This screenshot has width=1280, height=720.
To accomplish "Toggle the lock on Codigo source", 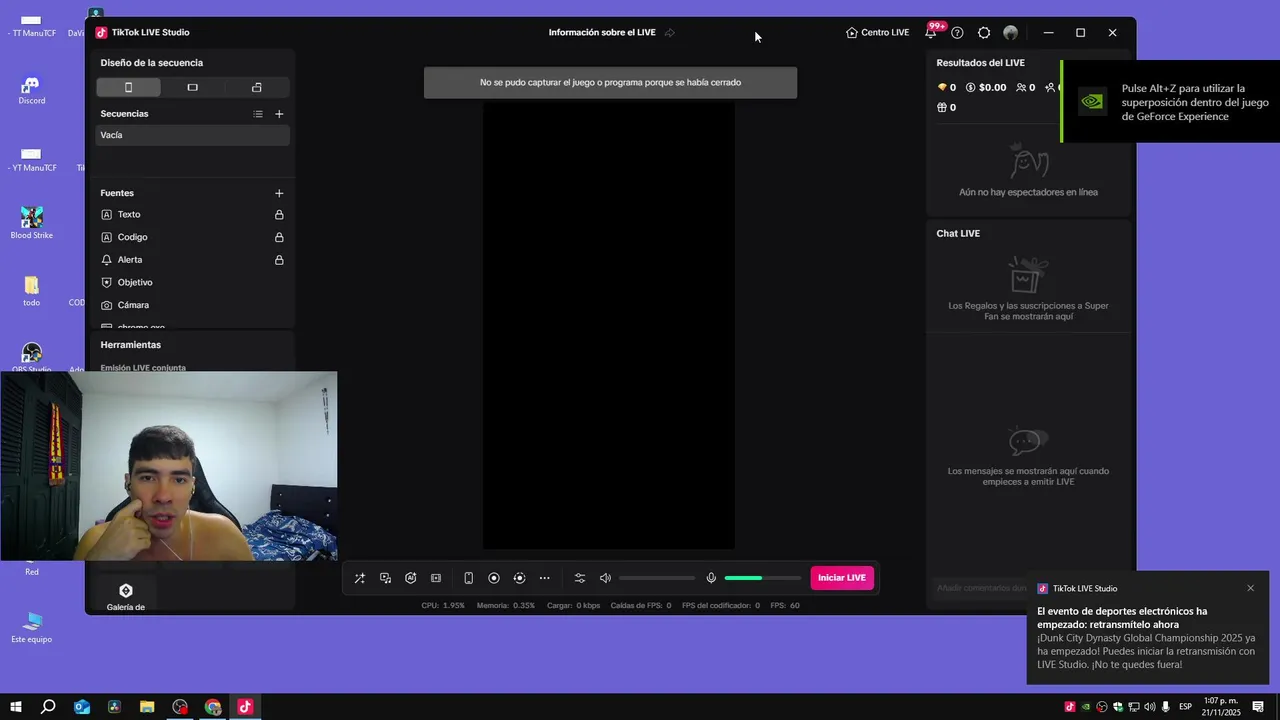I will click(279, 237).
